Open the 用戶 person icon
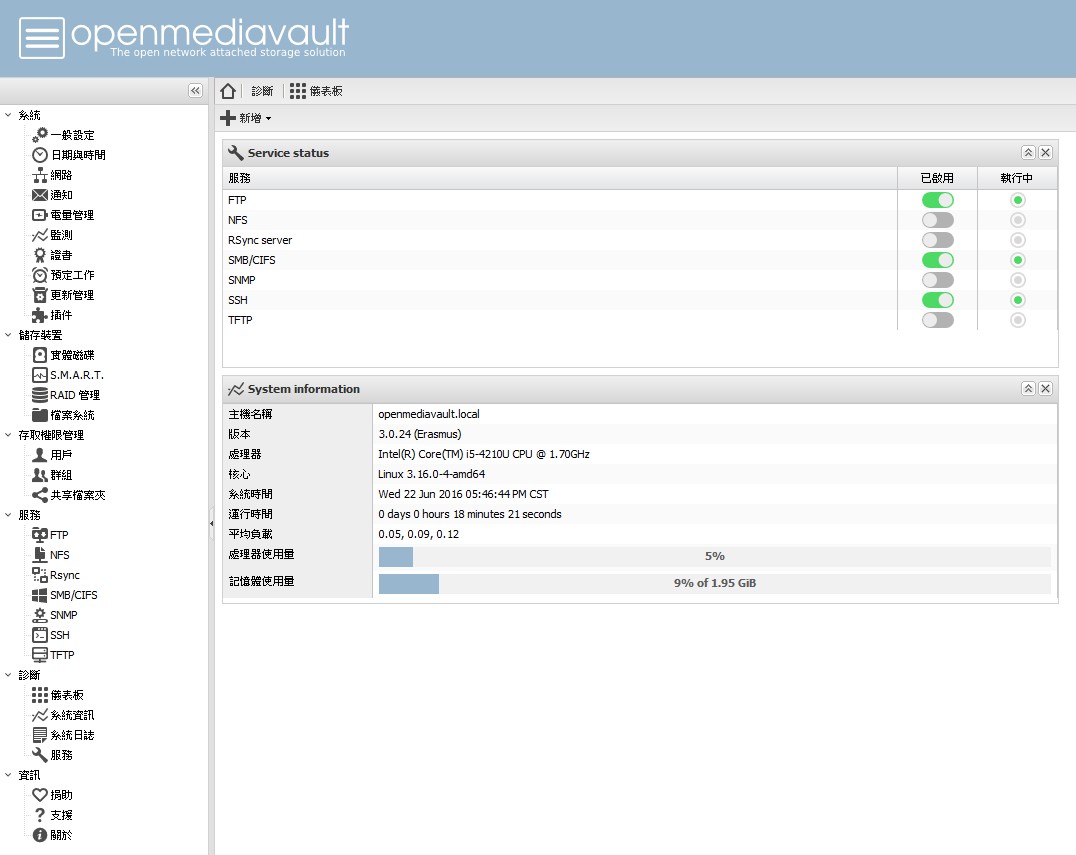This screenshot has height=855, width=1076. pos(40,455)
